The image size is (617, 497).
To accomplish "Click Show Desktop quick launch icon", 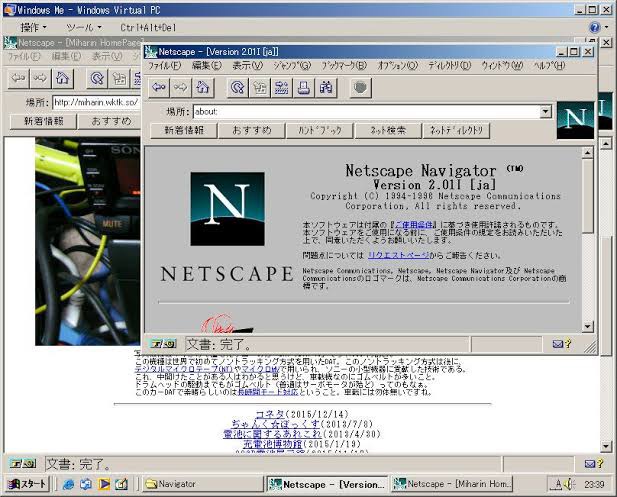I will (x=121, y=484).
